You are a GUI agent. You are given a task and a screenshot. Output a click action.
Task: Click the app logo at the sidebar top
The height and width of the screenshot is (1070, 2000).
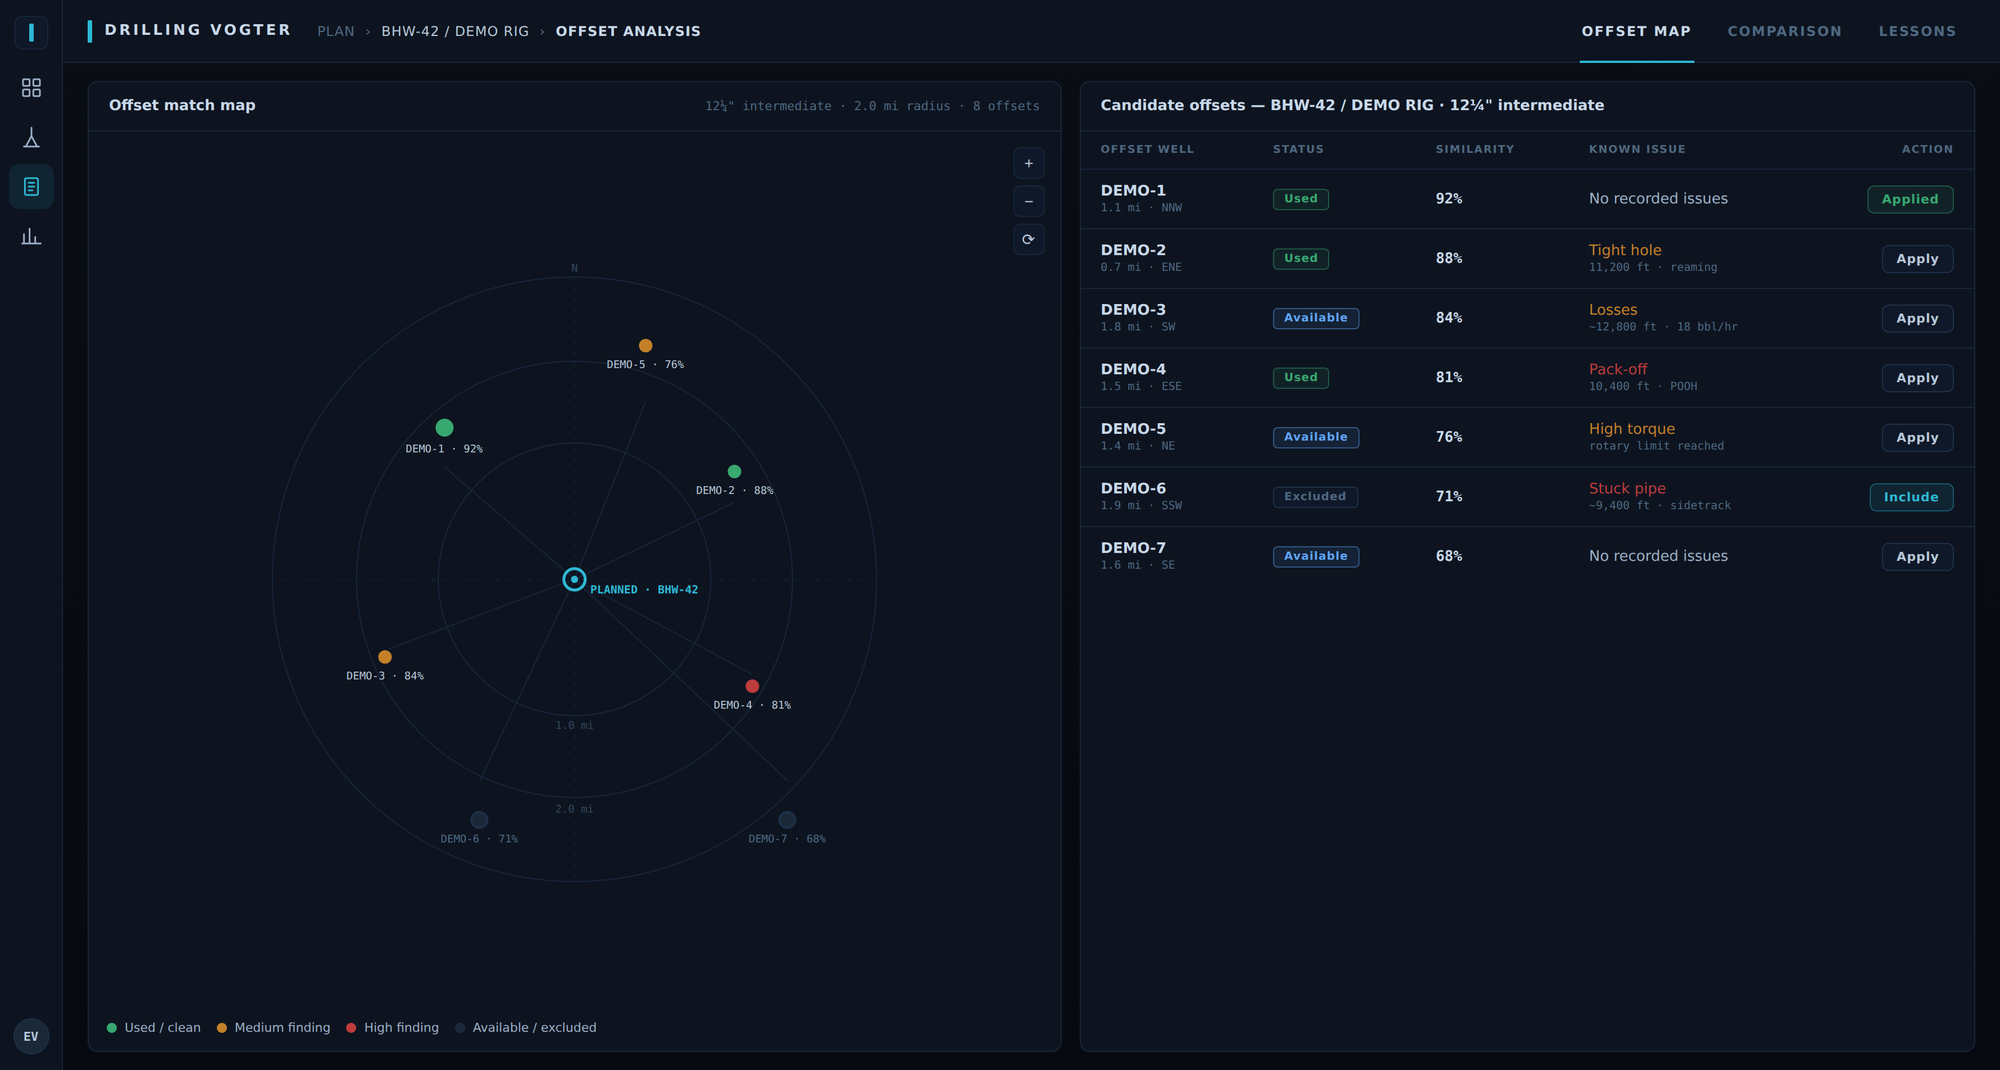click(31, 32)
